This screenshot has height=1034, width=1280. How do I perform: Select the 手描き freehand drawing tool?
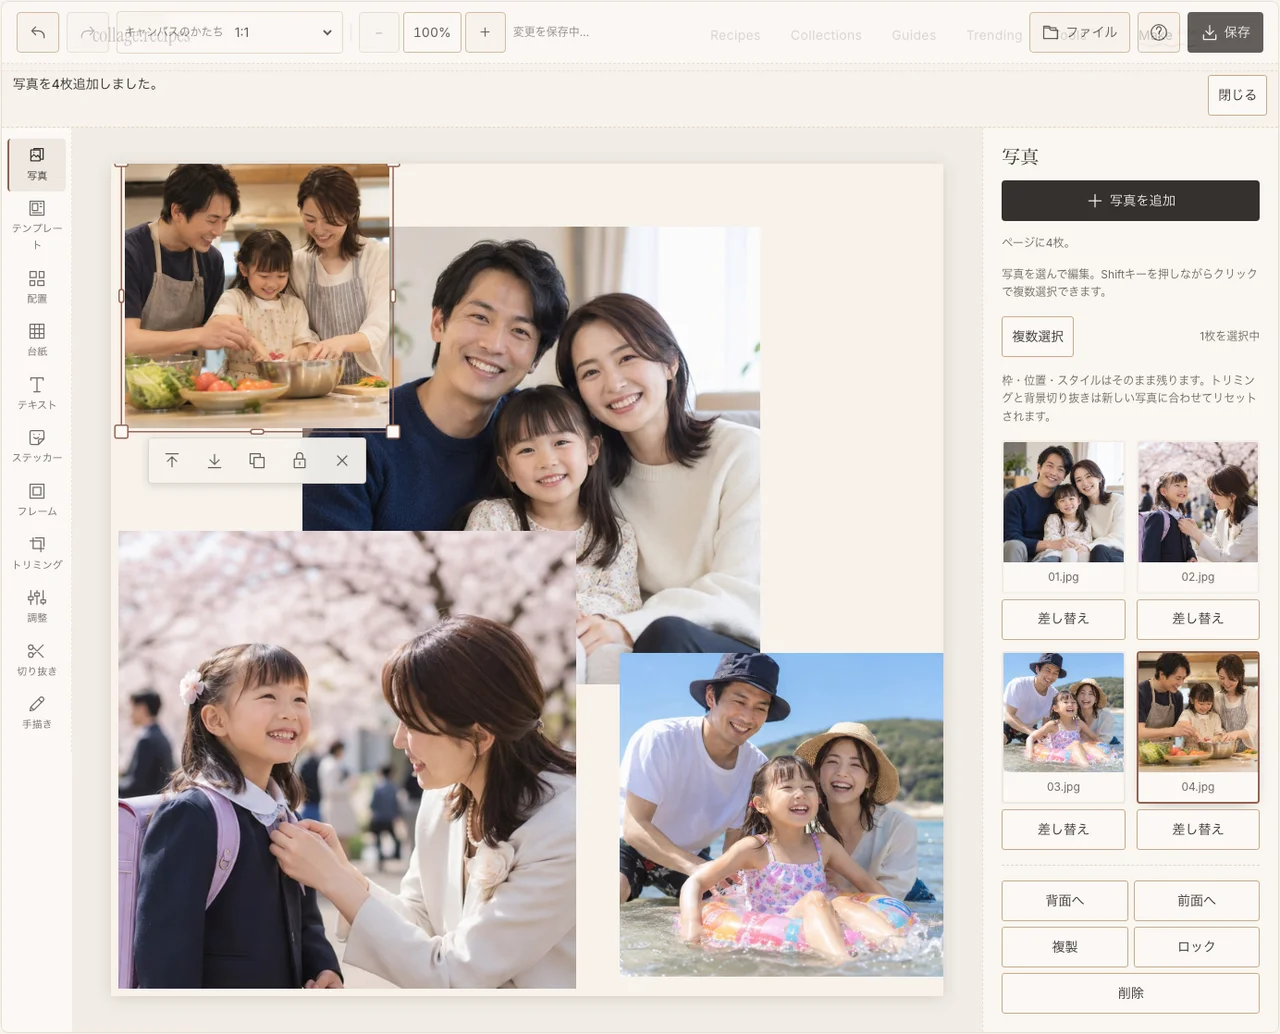(37, 712)
